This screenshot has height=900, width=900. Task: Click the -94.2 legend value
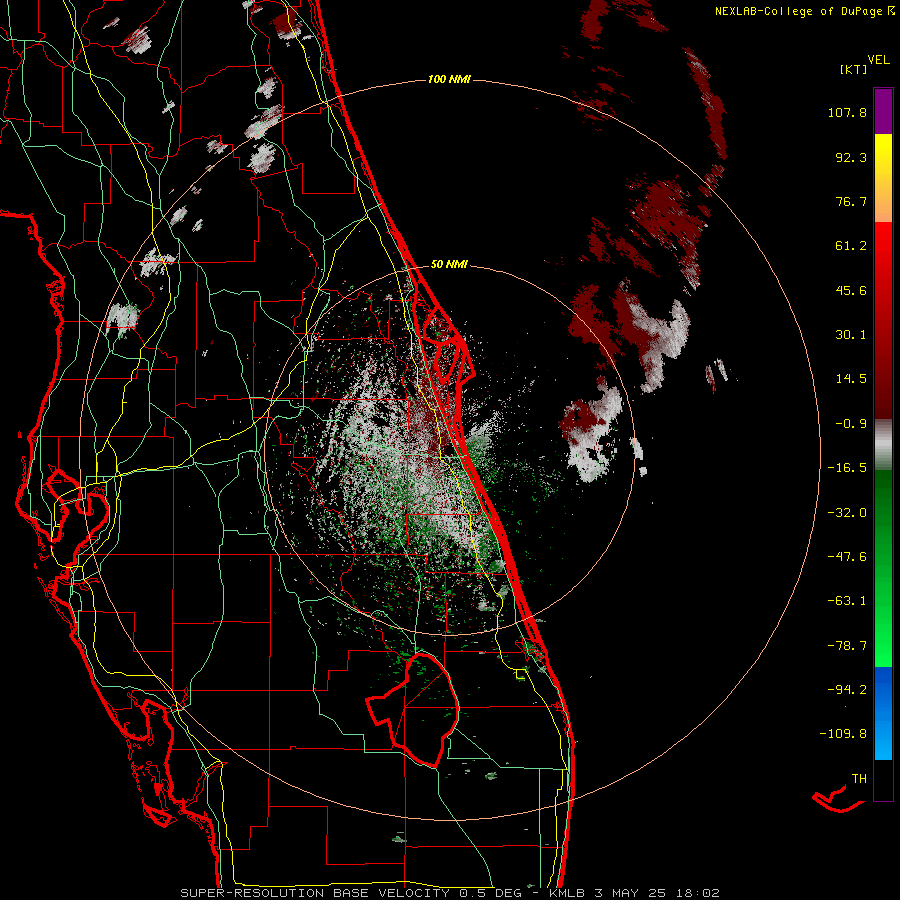click(847, 689)
